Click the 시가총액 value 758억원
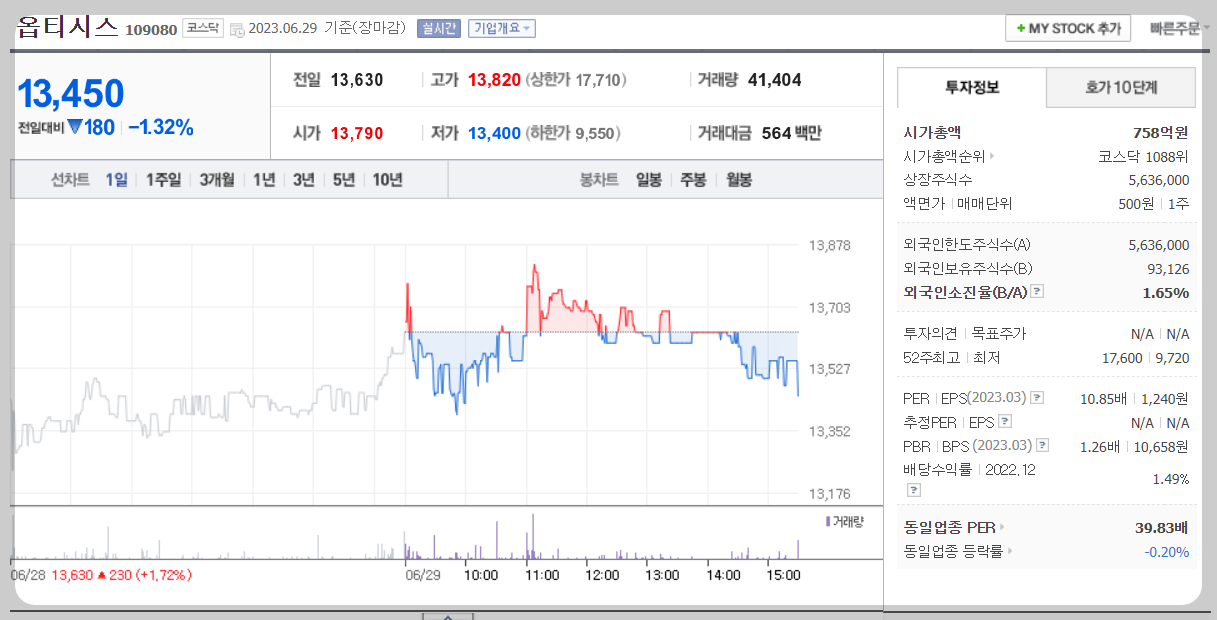This screenshot has height=620, width=1217. pos(1161,132)
